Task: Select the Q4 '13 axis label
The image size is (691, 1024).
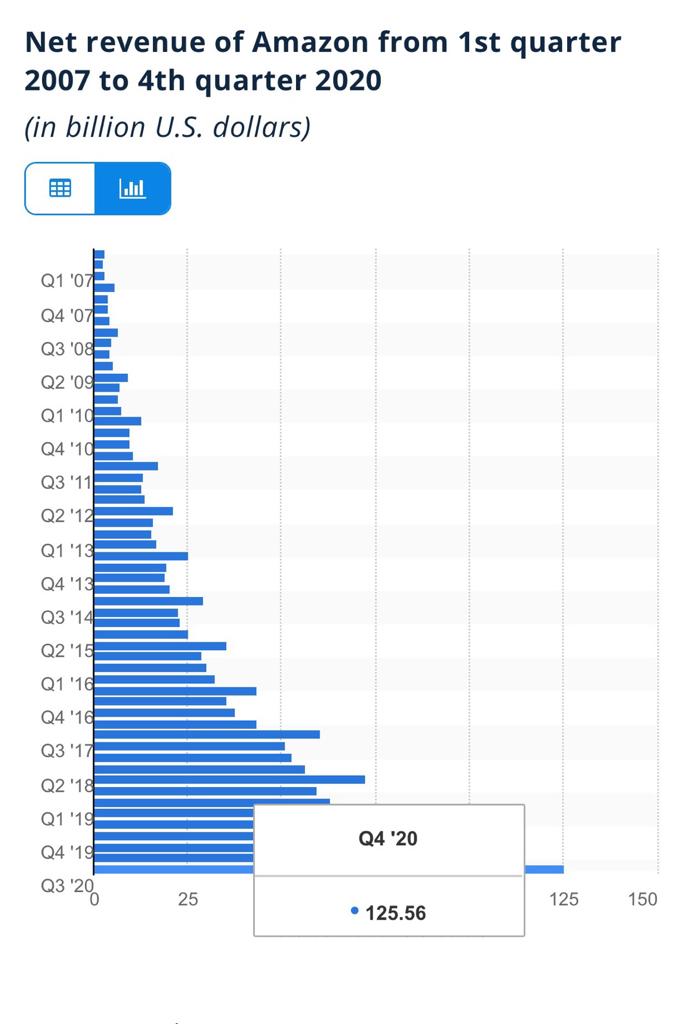Action: tap(67, 583)
